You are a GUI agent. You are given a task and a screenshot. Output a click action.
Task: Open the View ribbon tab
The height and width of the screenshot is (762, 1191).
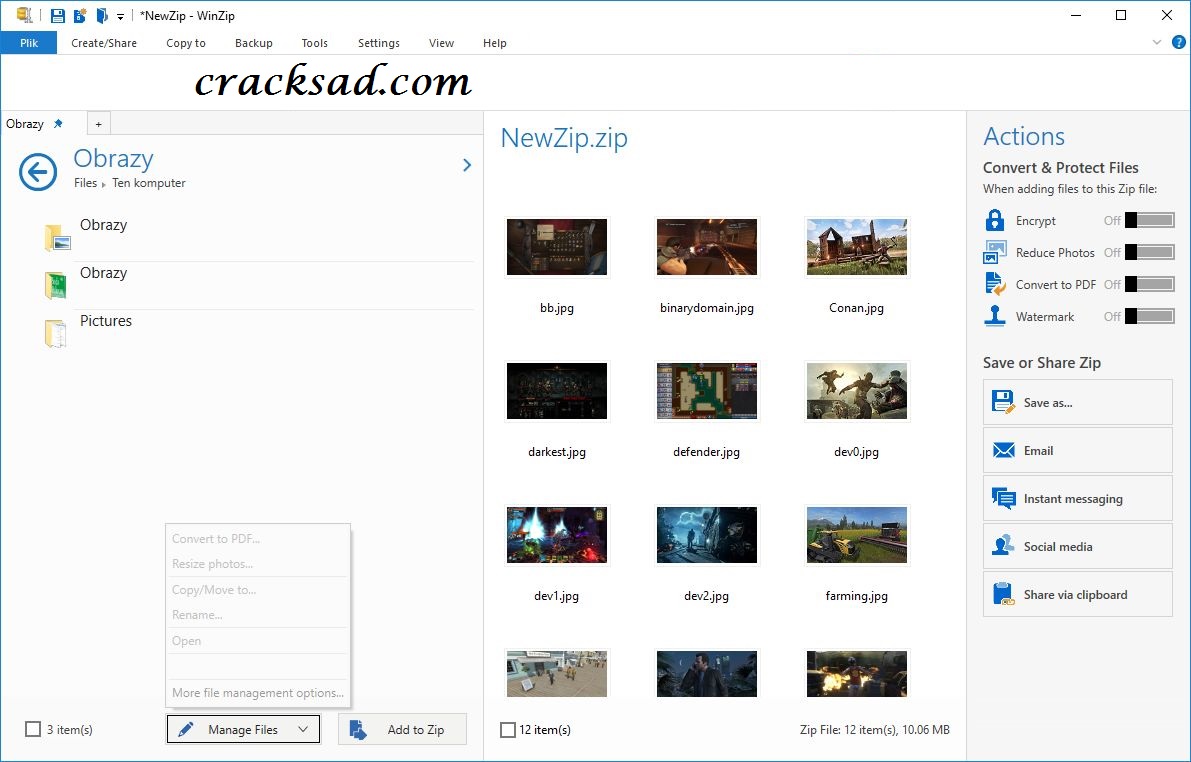(x=441, y=43)
